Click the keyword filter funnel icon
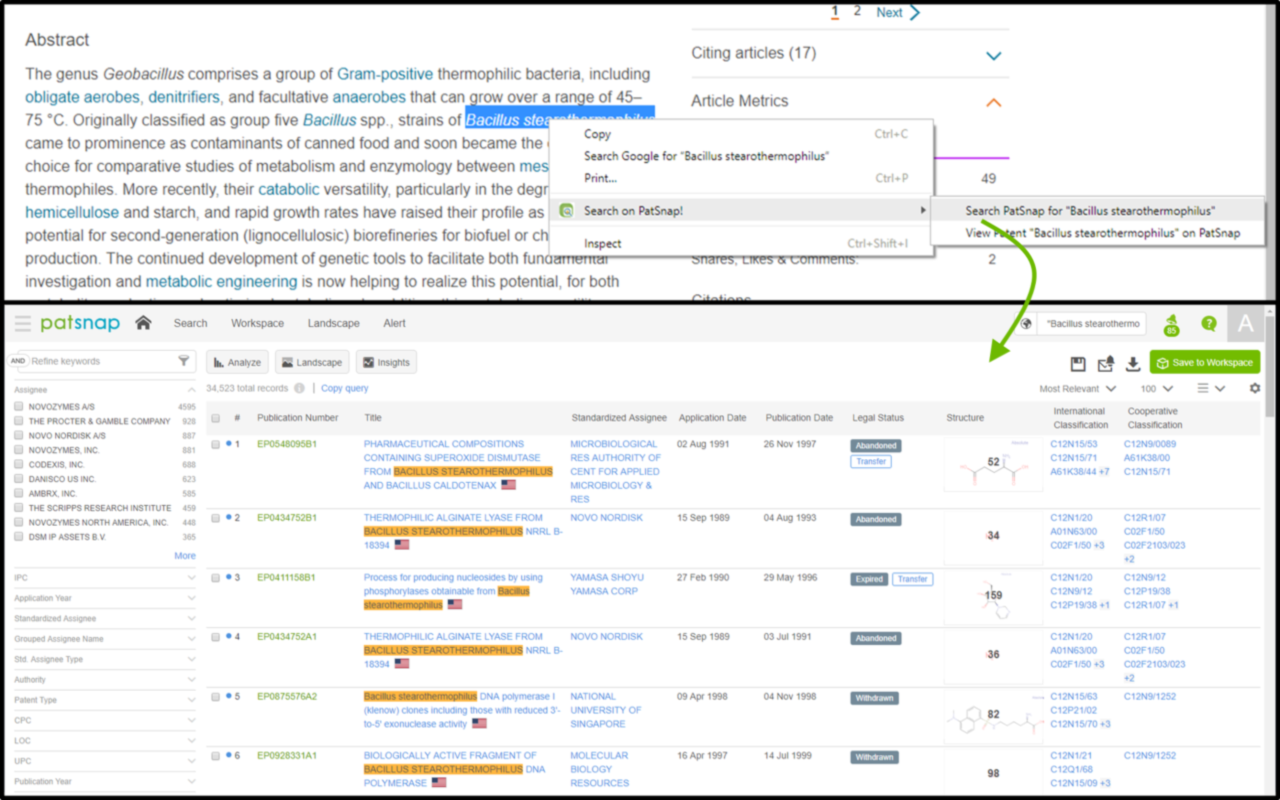 pyautogui.click(x=184, y=361)
